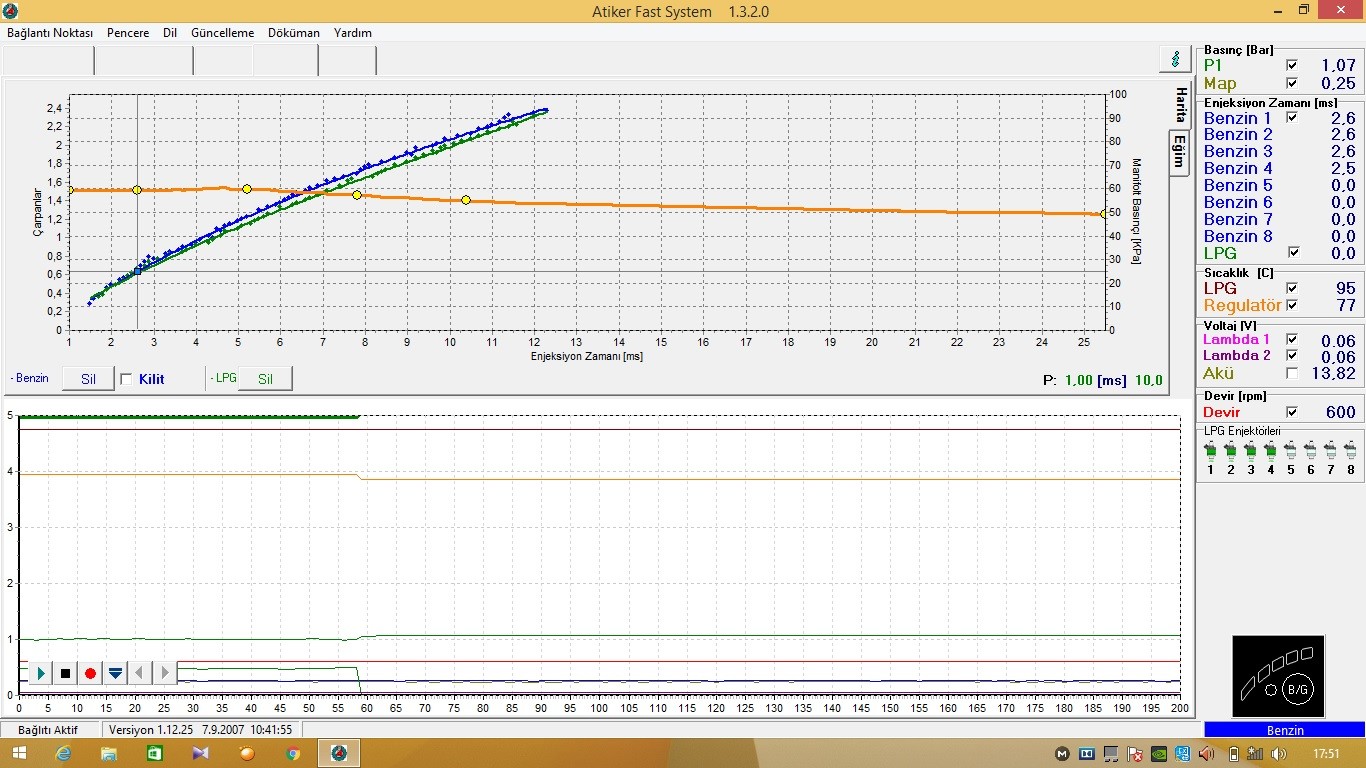
Task: Uncheck the Lambda 1 checkbox
Action: coord(1291,339)
